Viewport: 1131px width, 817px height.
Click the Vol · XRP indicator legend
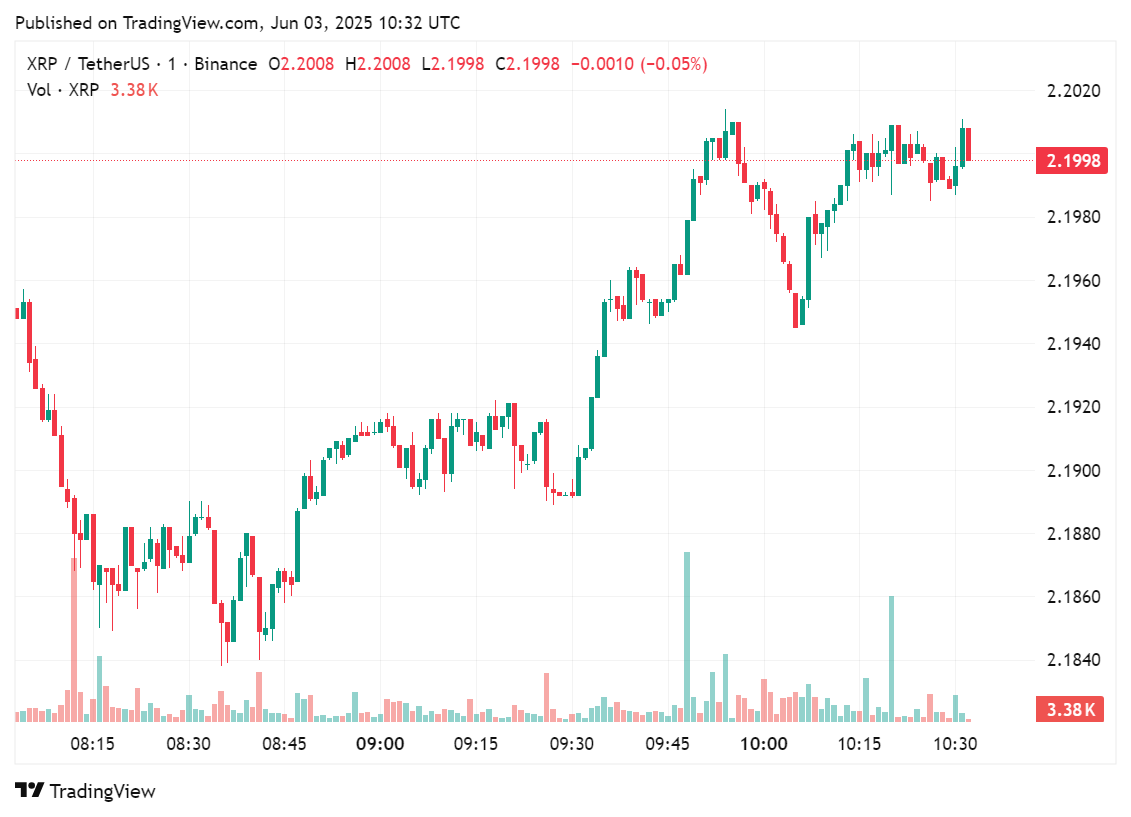[64, 90]
